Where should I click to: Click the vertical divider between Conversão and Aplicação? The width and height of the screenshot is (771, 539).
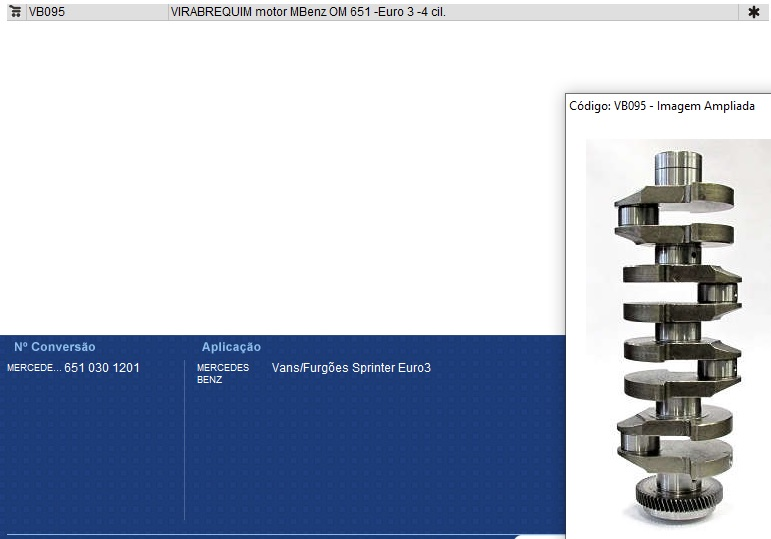pos(185,440)
